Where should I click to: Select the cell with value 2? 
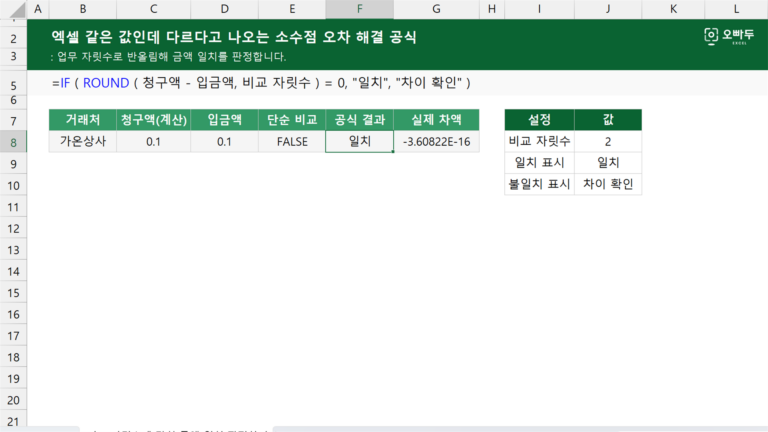coord(608,142)
